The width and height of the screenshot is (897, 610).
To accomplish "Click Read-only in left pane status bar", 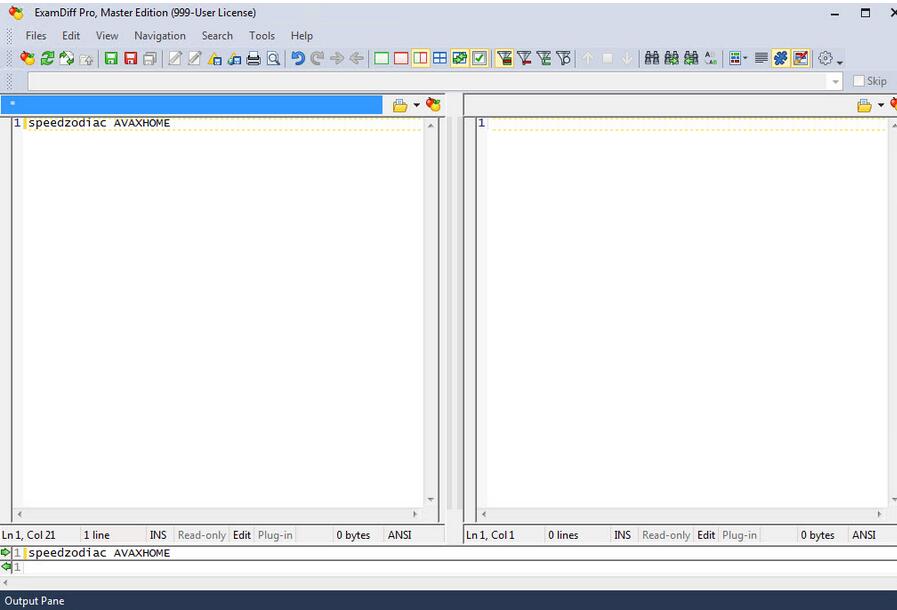I will (x=201, y=535).
